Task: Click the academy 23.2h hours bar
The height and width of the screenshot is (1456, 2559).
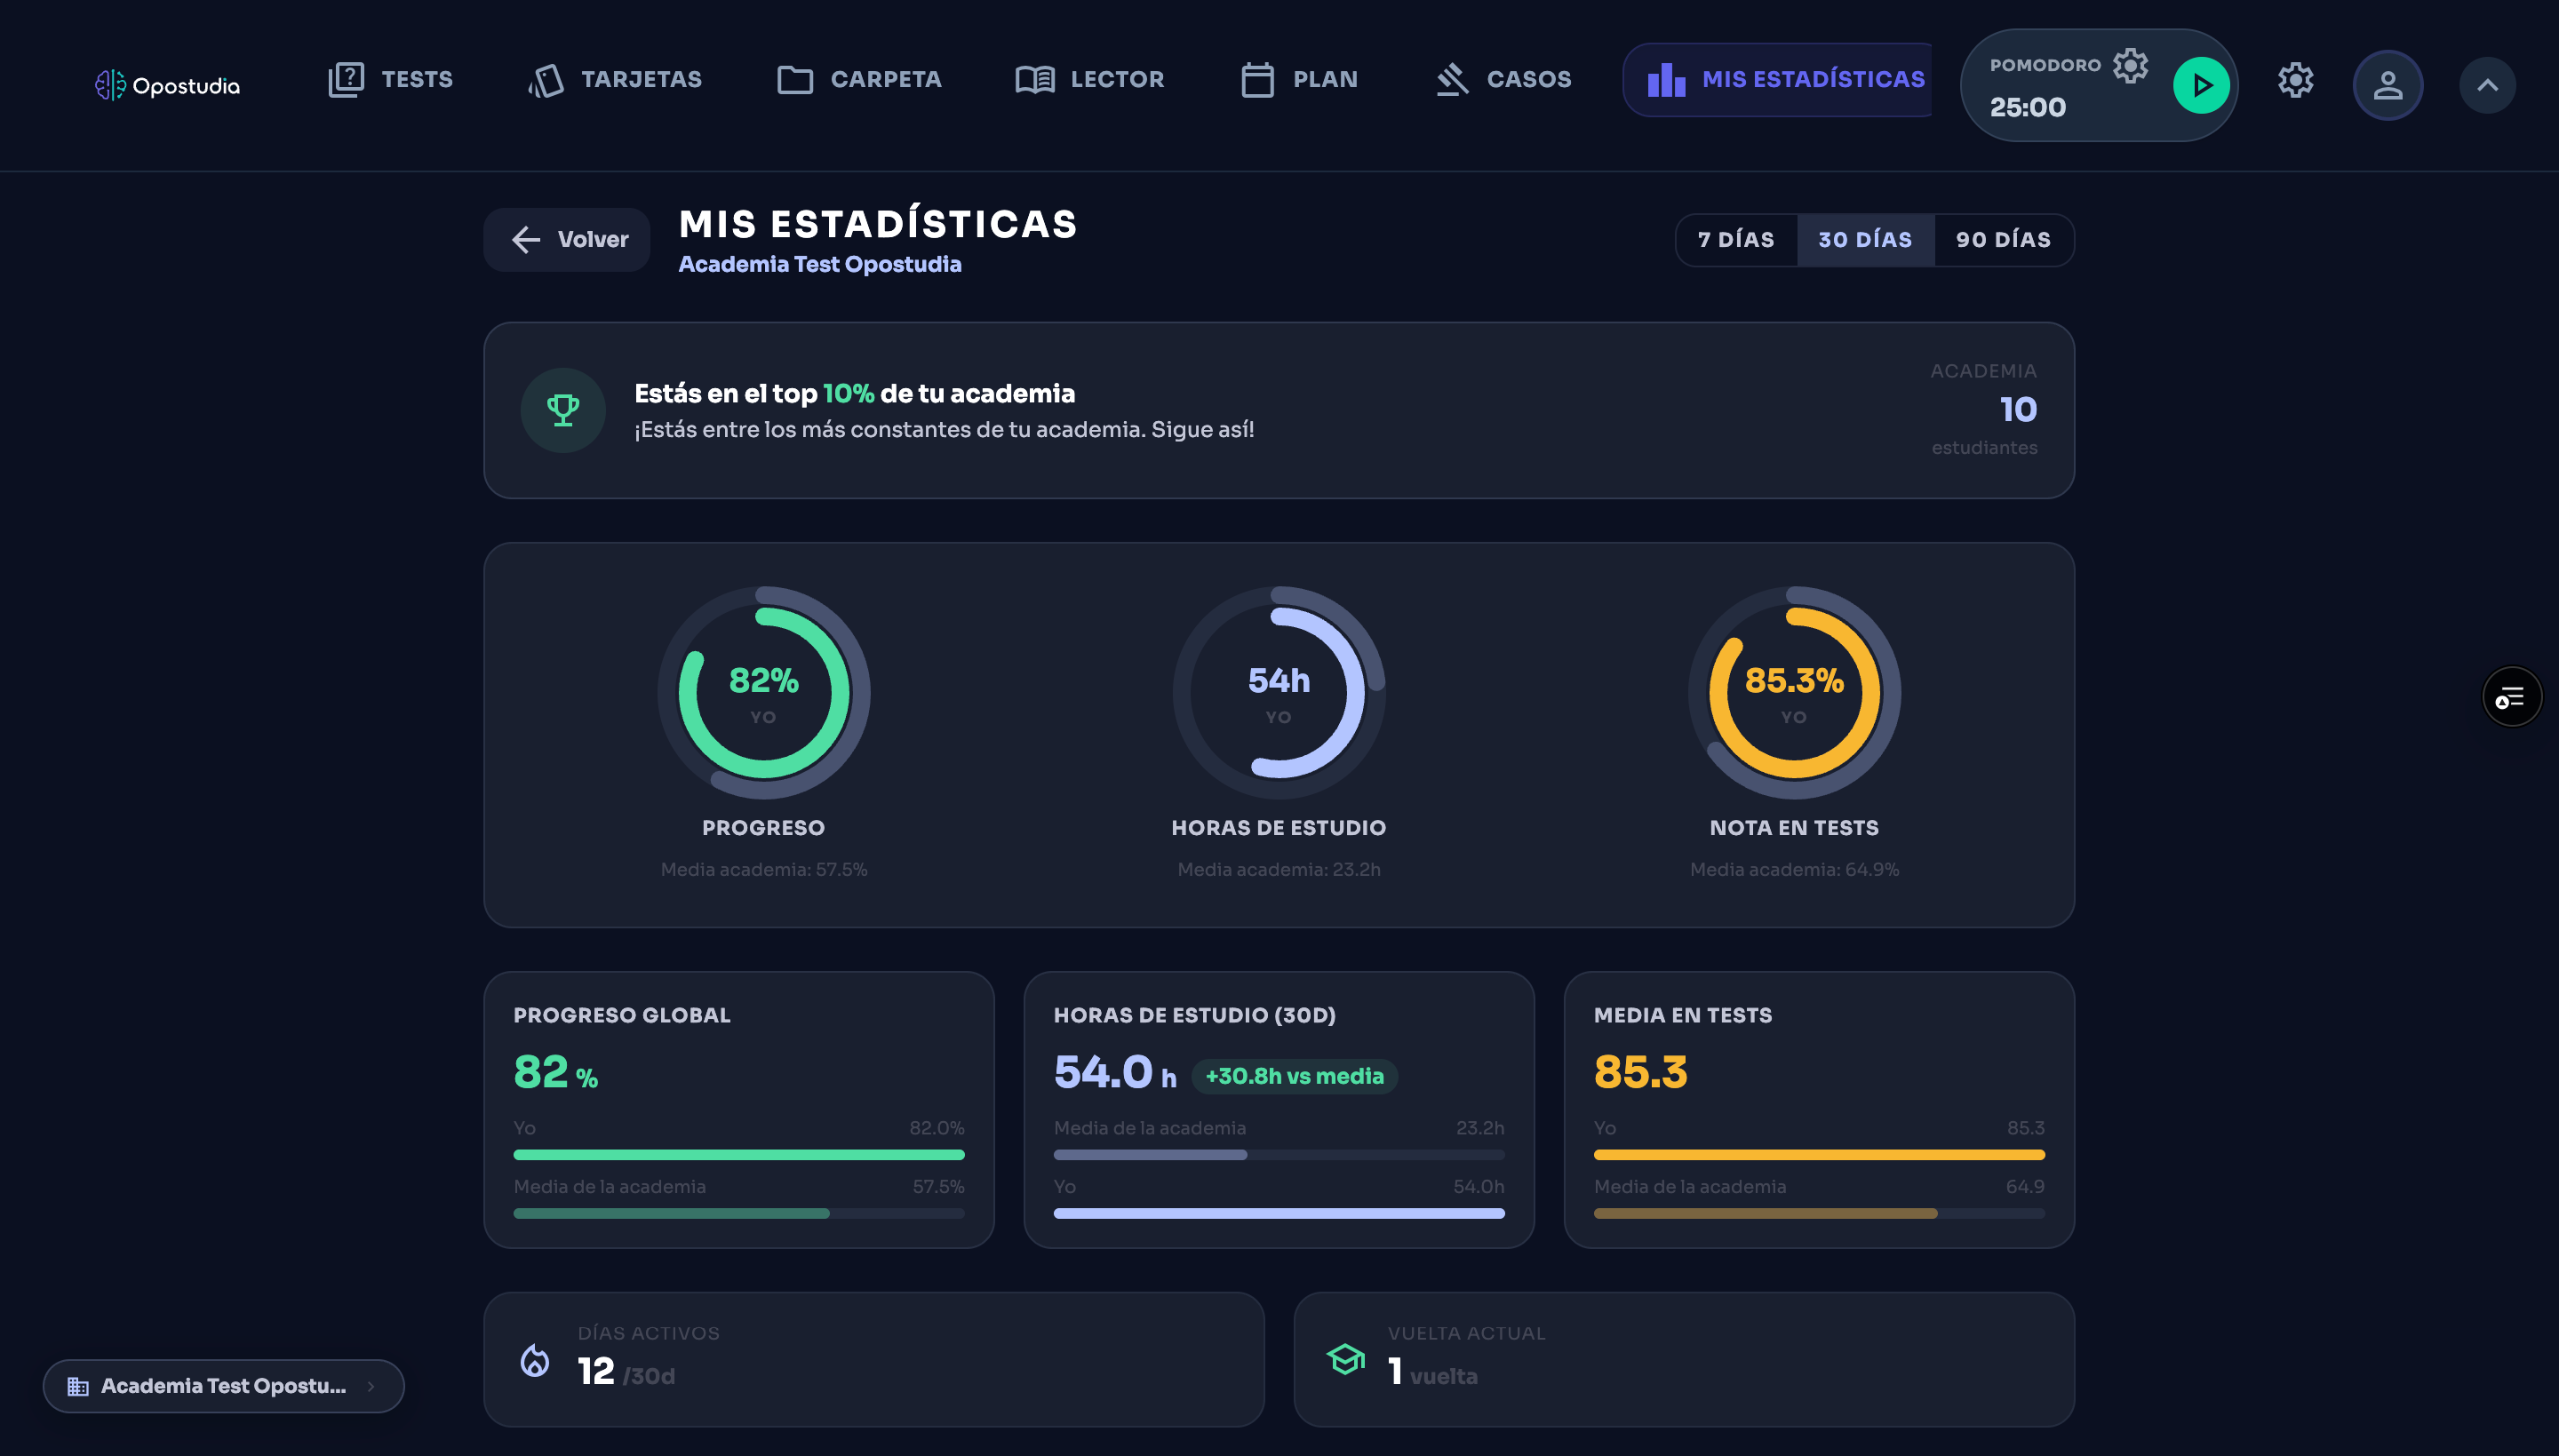Action: pos(1279,1155)
